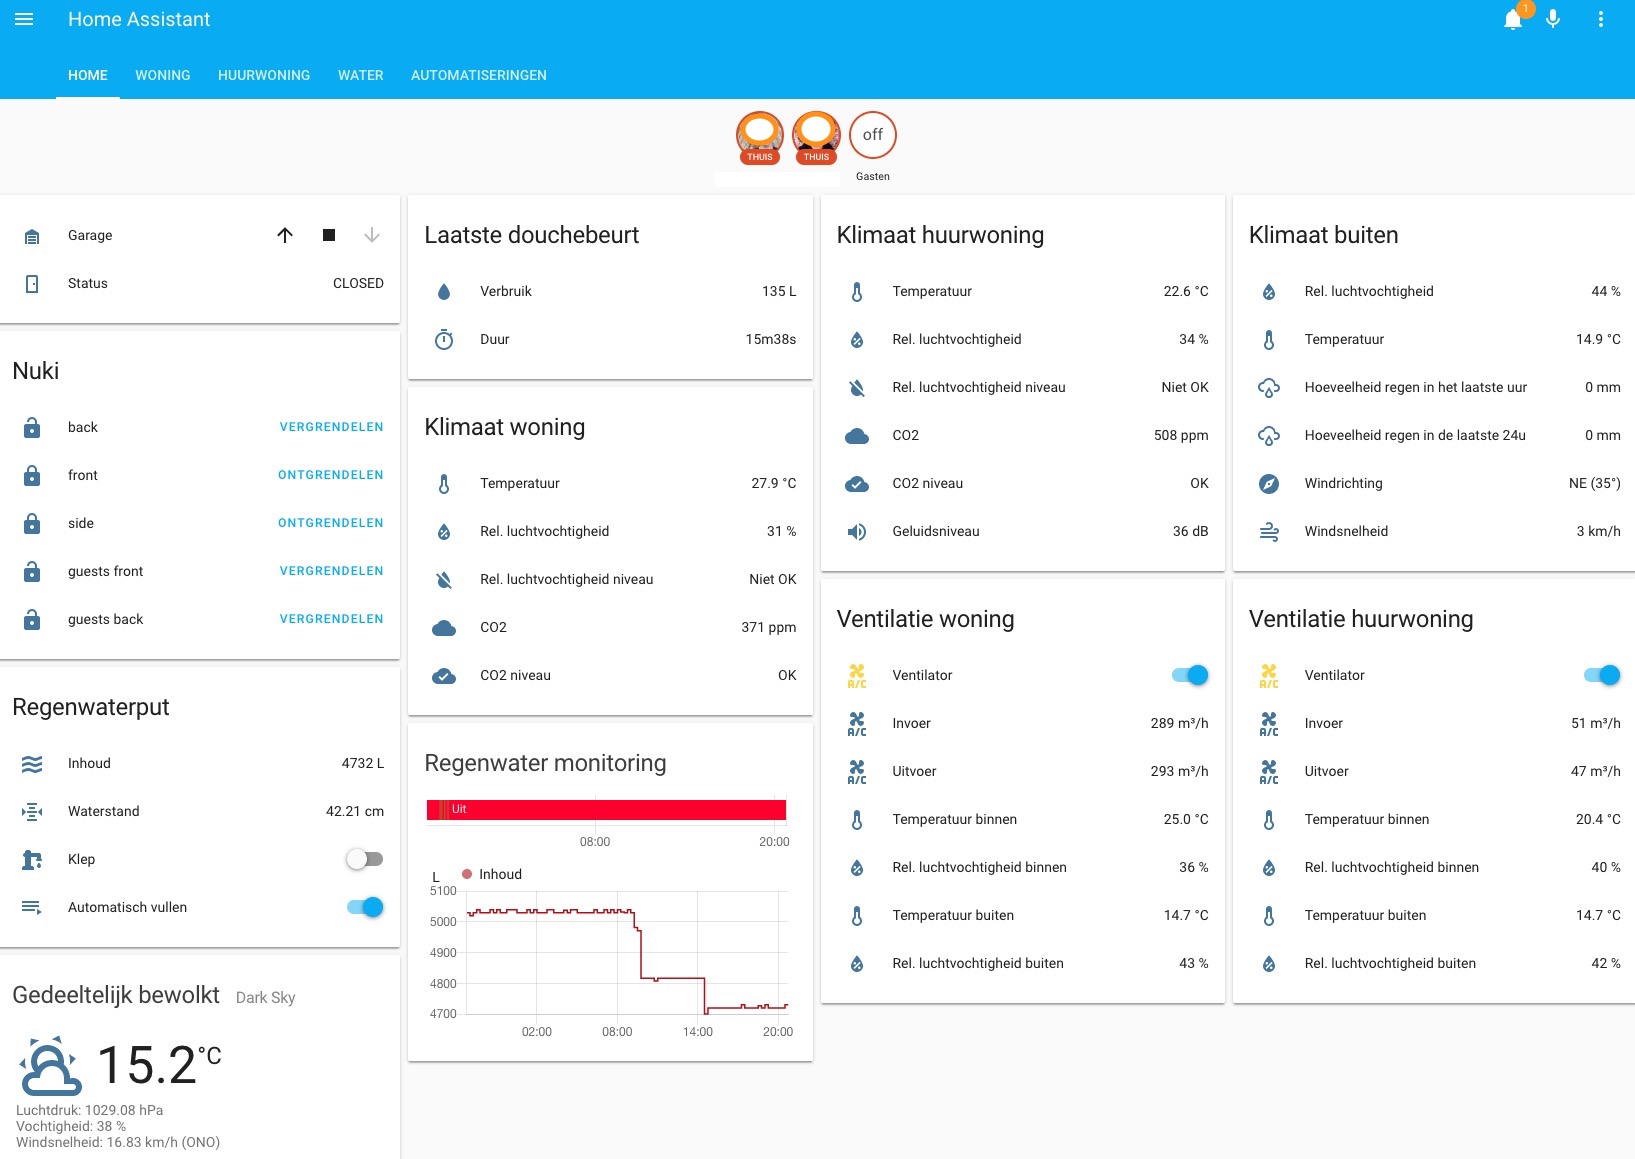Click the Gasten off badge
The width and height of the screenshot is (1635, 1159).
[872, 135]
